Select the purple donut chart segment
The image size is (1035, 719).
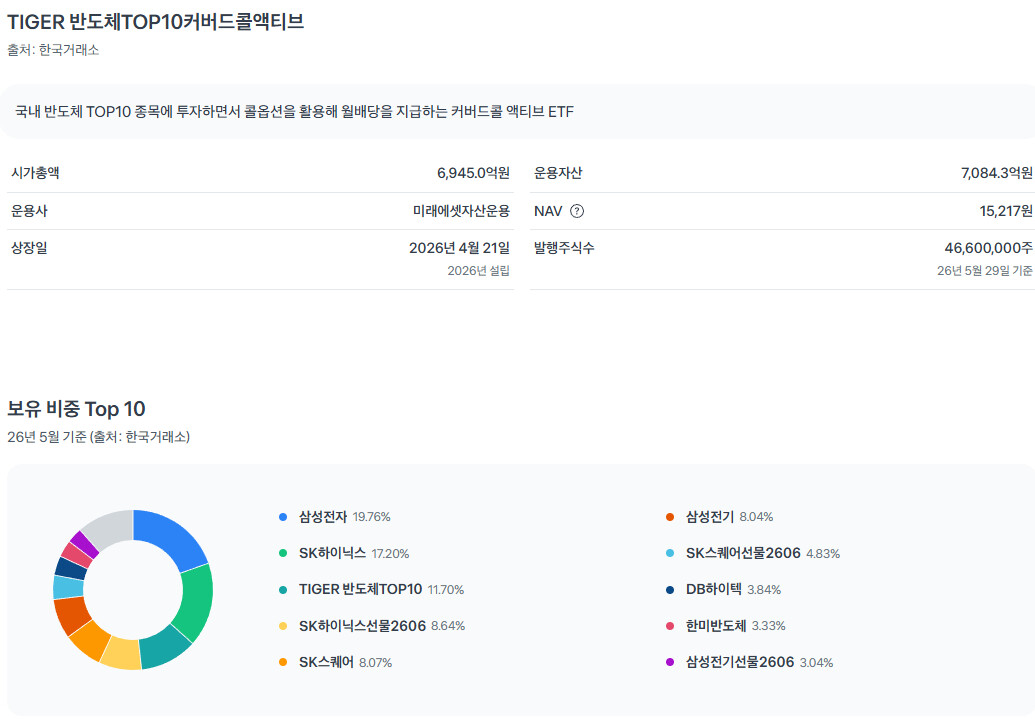84,545
